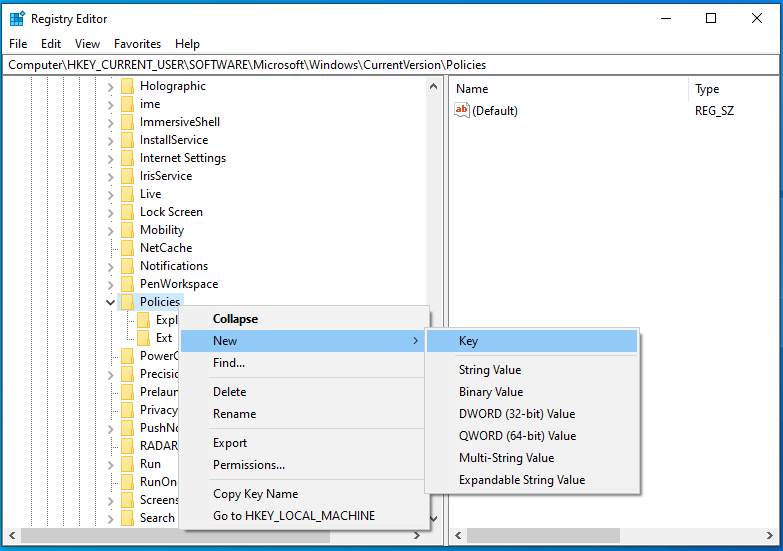Viewport: 783px width, 551px height.
Task: Select the (Default) value name
Action: [495, 110]
